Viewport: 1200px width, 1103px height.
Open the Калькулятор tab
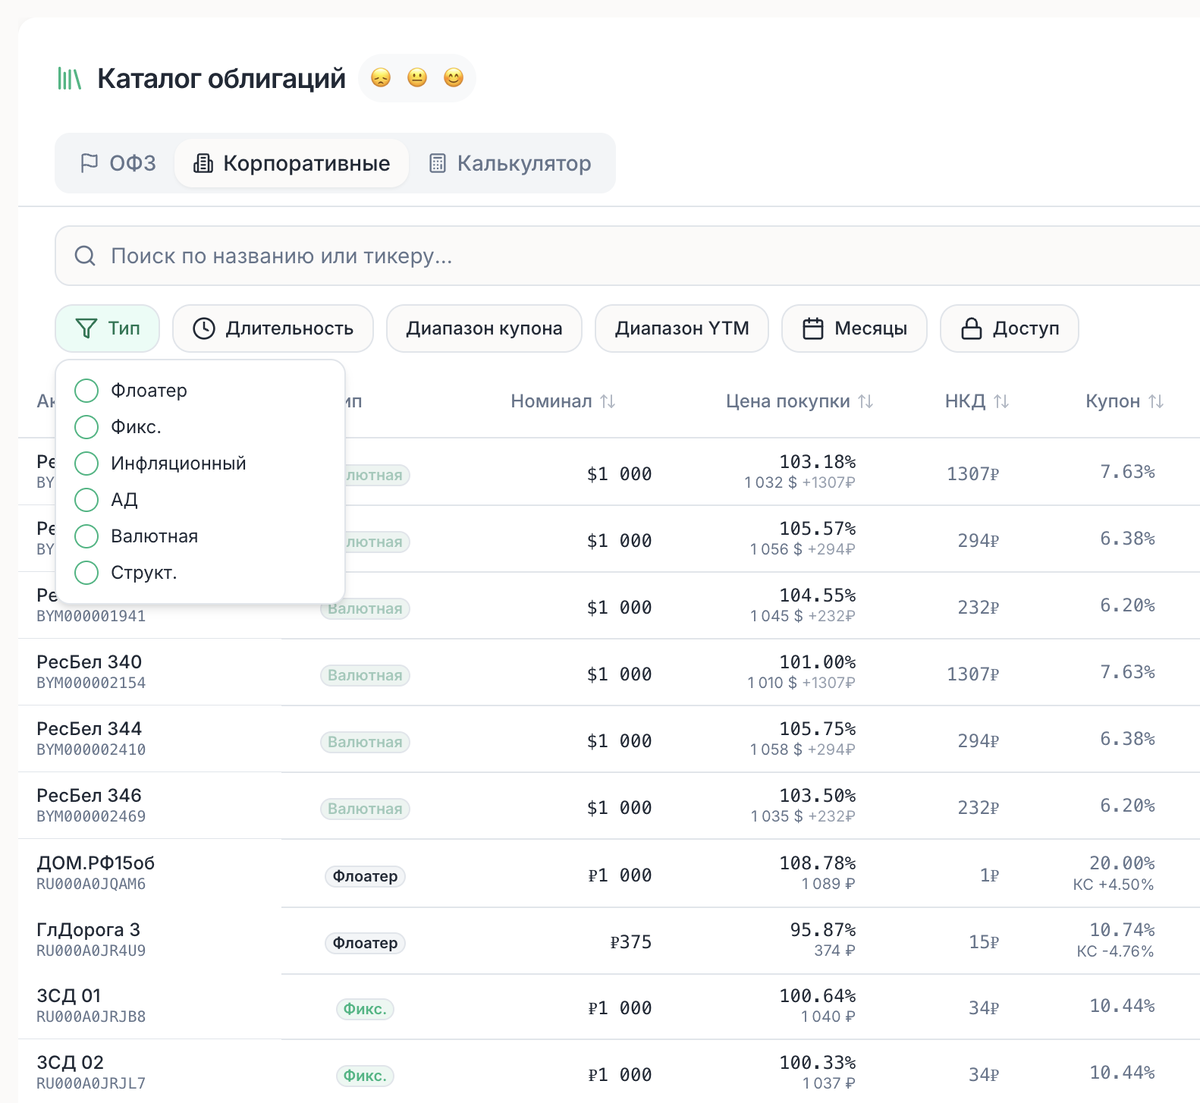tap(512, 162)
